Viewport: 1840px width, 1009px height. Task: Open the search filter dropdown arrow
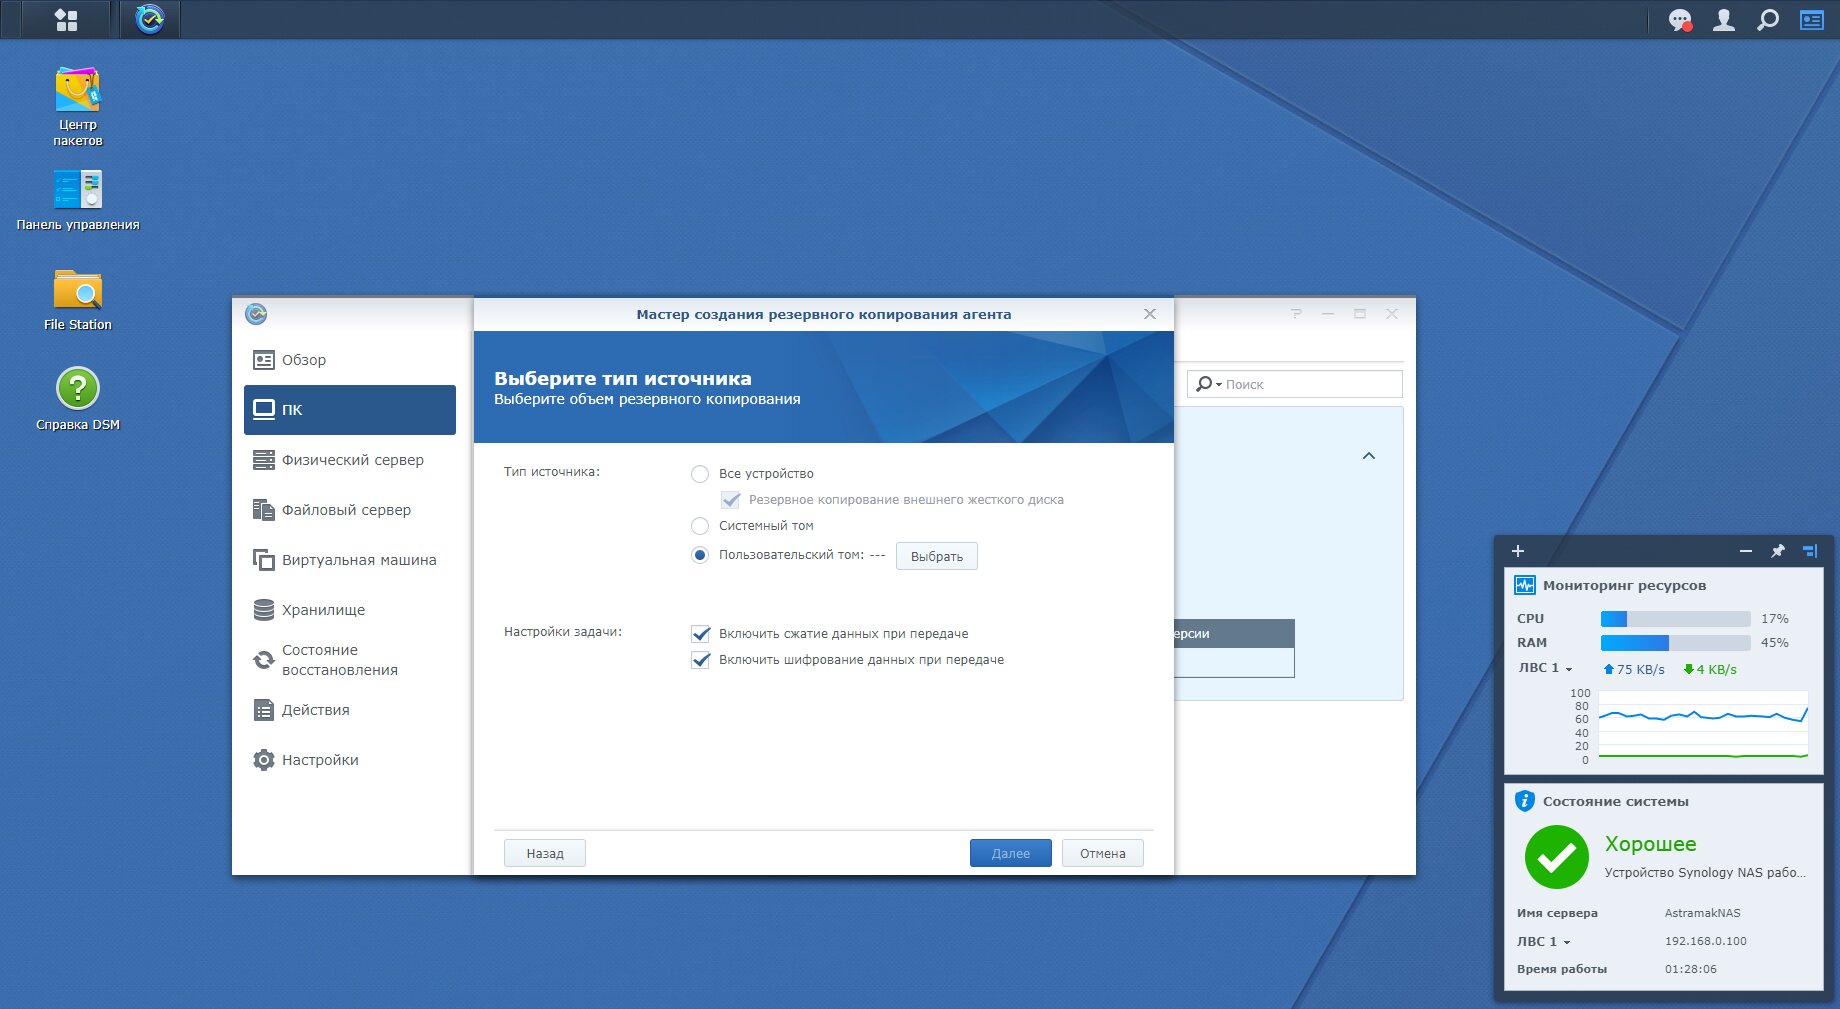tap(1219, 385)
